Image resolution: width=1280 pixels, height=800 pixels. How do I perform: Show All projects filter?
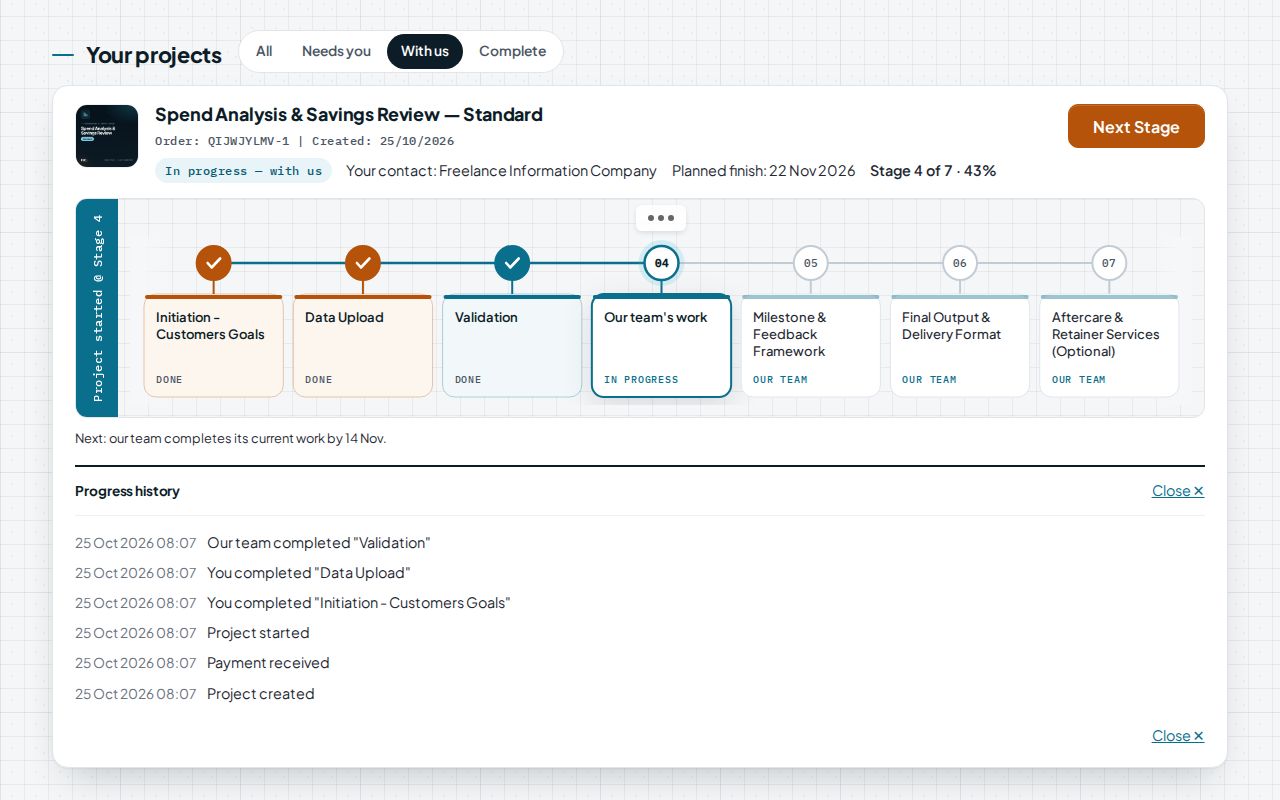point(264,51)
